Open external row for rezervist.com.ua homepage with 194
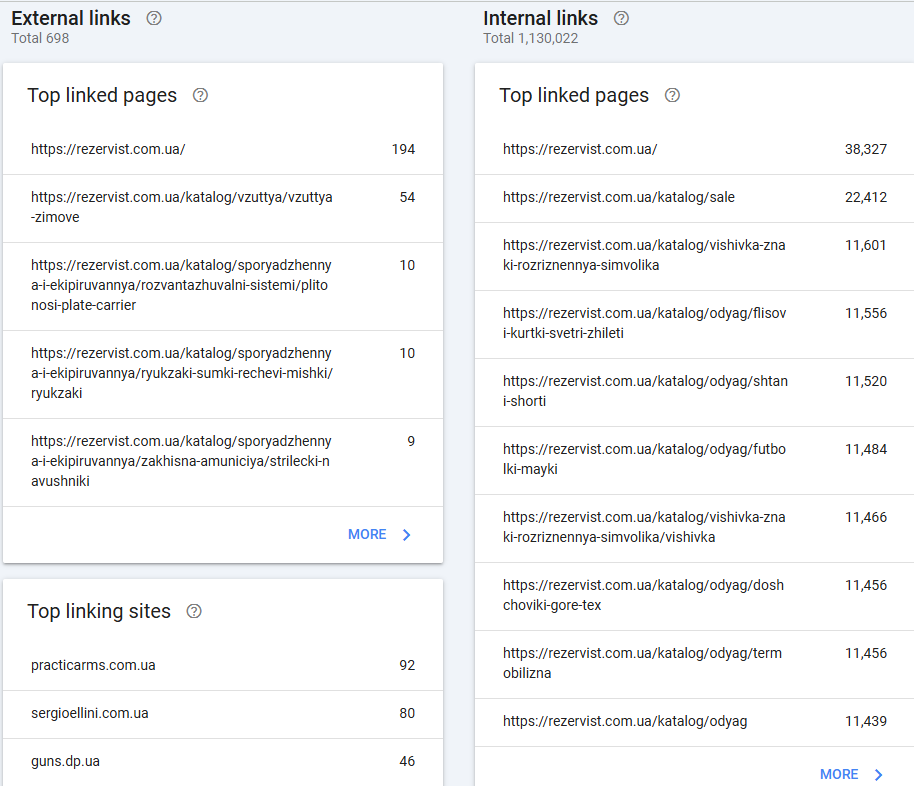Screen dimensions: 914x786 point(222,150)
